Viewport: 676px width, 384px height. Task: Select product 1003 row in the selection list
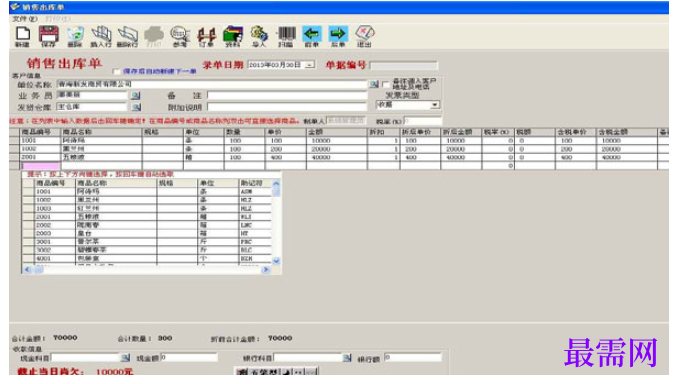click(147, 208)
